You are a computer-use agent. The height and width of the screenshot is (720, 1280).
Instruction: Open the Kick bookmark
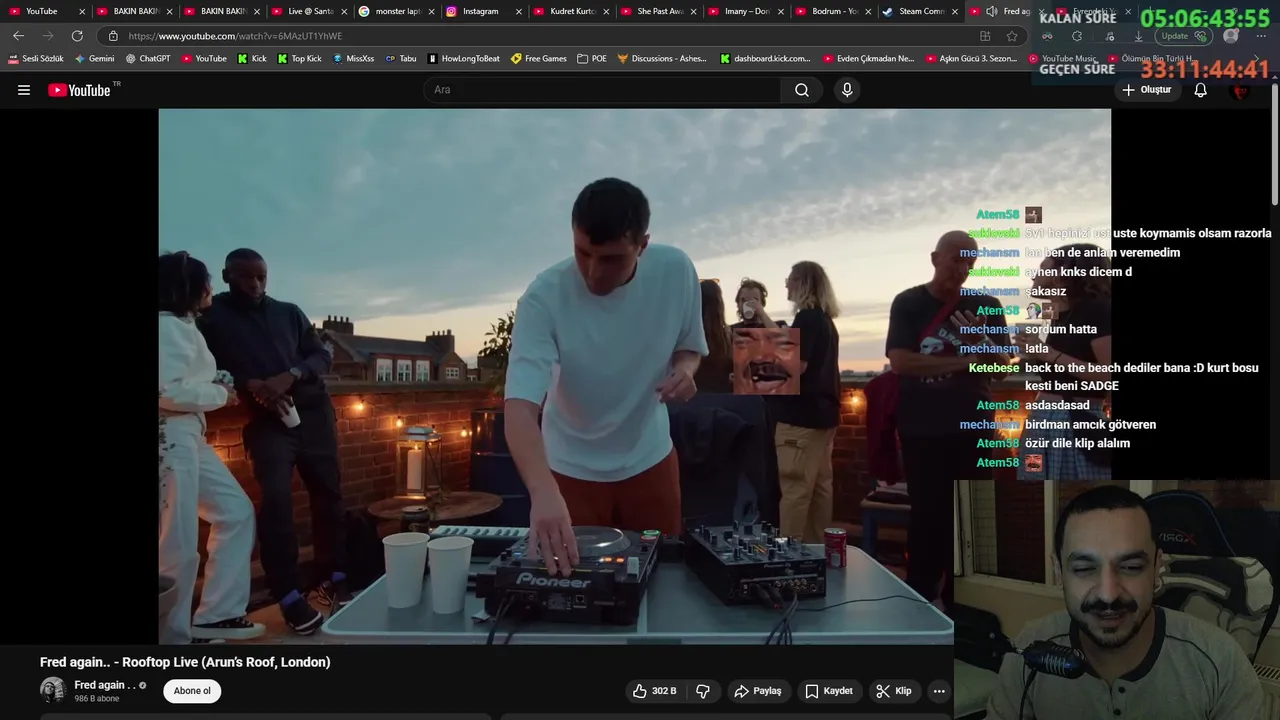[x=252, y=59]
